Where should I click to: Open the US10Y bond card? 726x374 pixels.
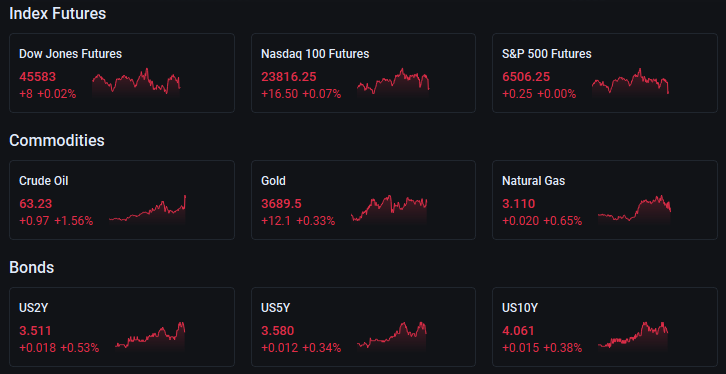pyautogui.click(x=605, y=327)
